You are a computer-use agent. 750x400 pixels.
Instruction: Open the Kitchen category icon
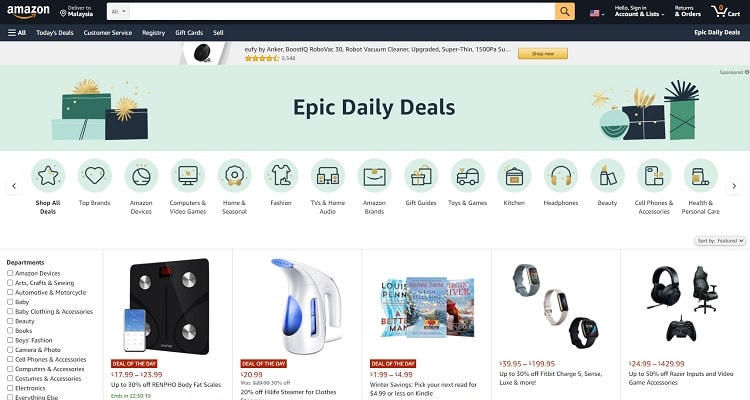click(514, 176)
